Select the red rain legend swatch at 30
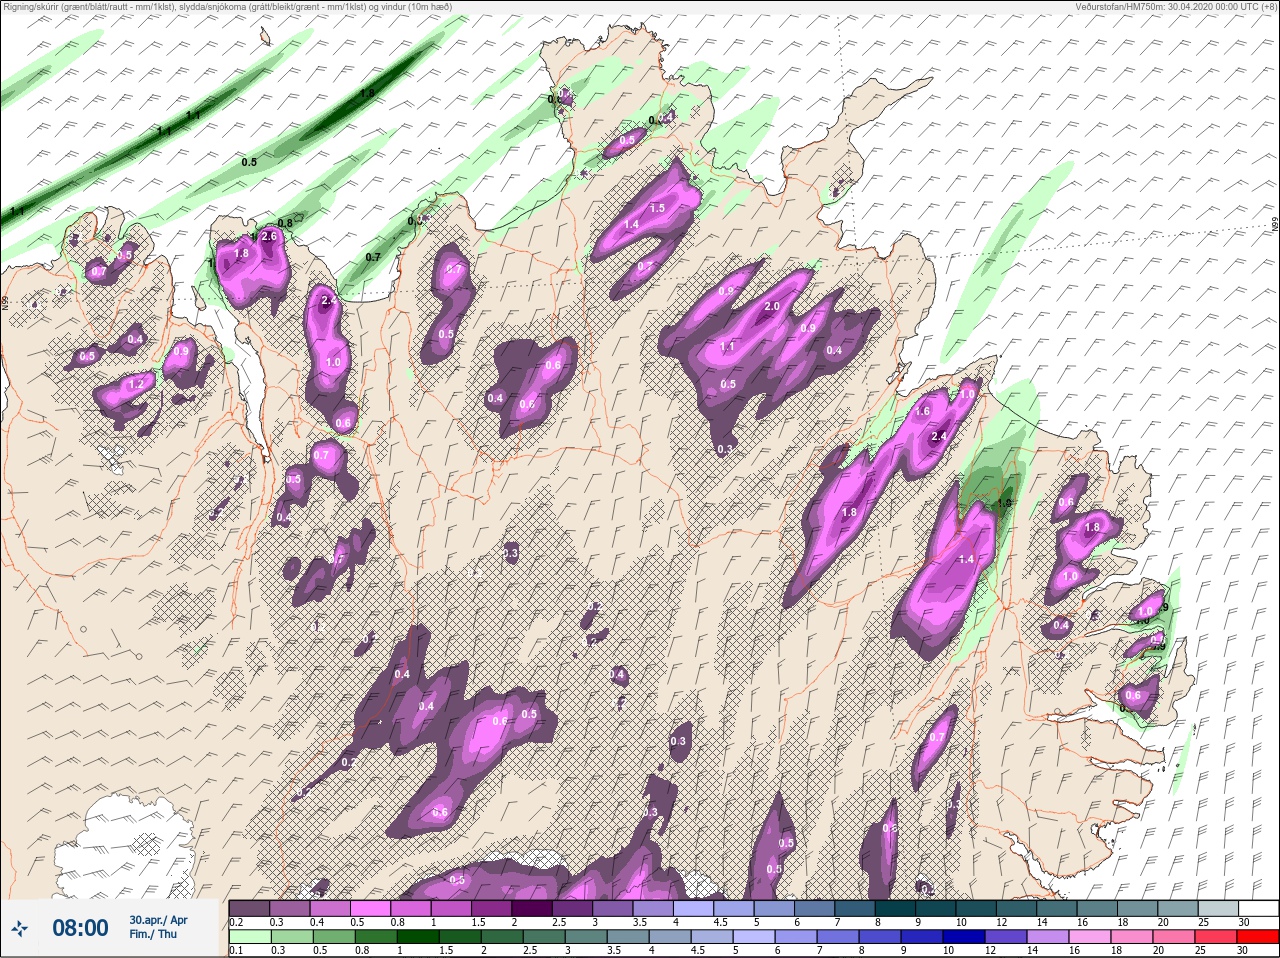This screenshot has width=1280, height=958. pyautogui.click(x=1257, y=937)
